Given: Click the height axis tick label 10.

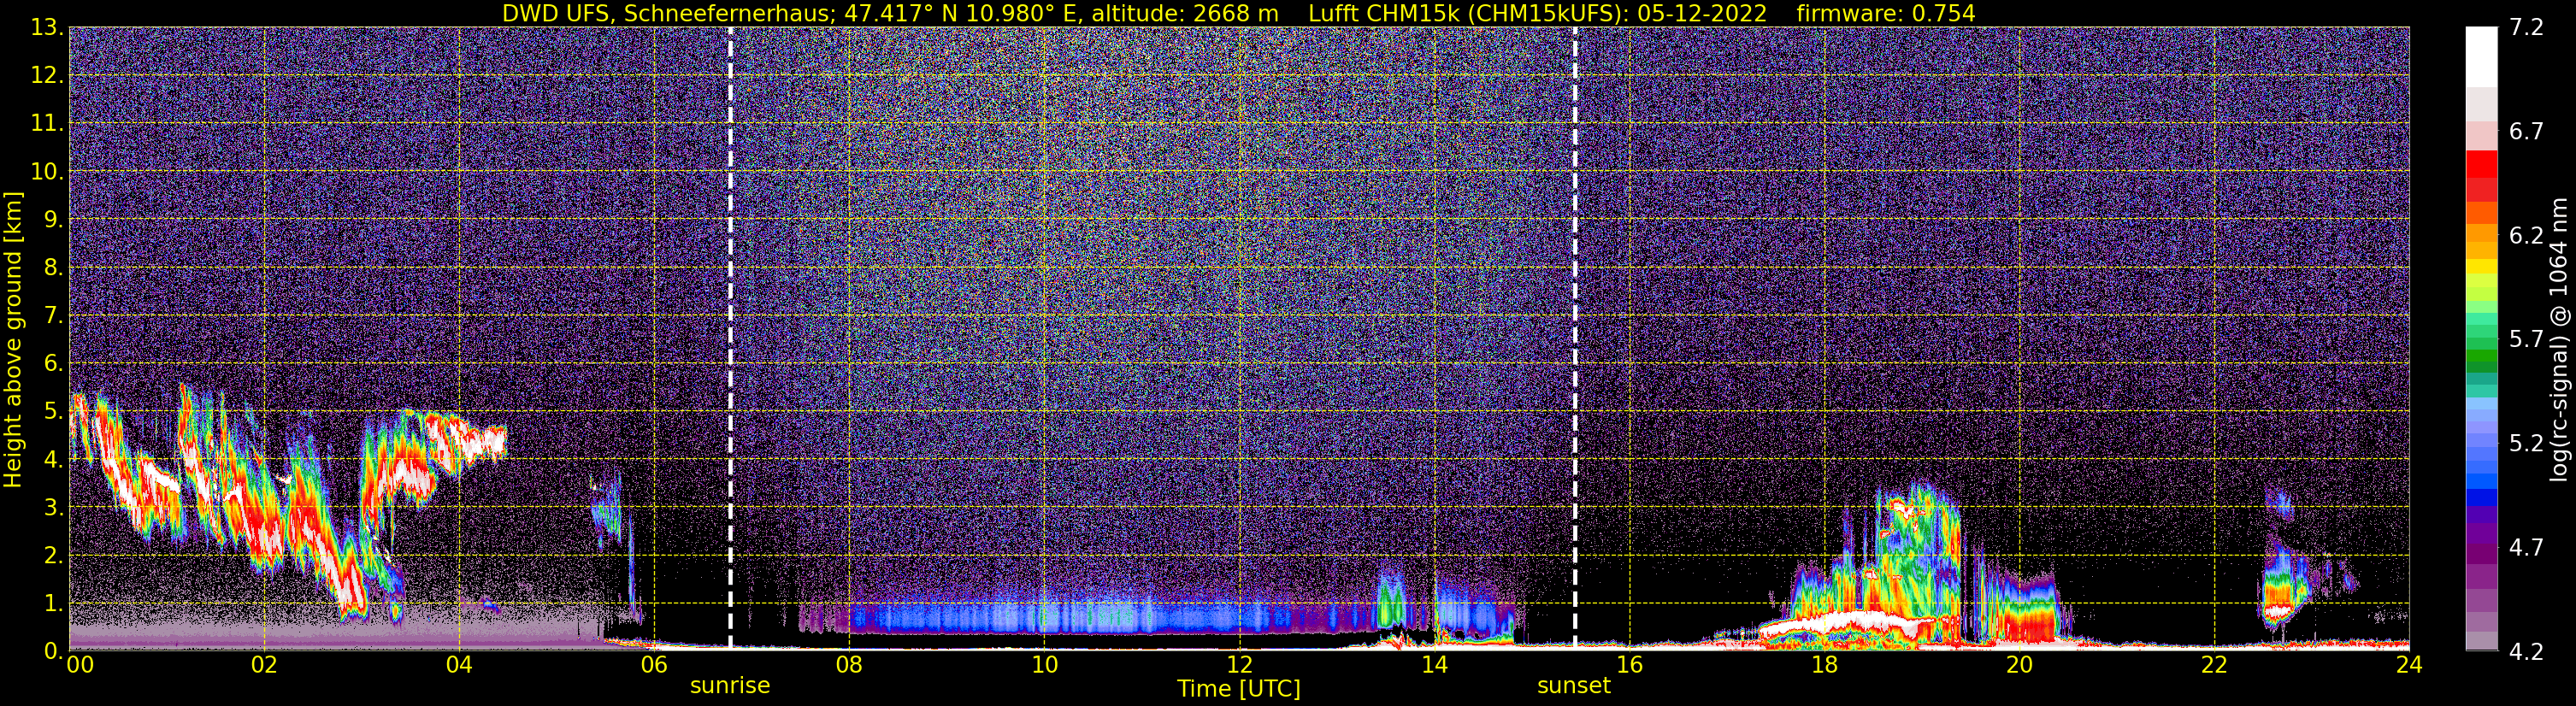Looking at the screenshot, I should (x=47, y=172).
